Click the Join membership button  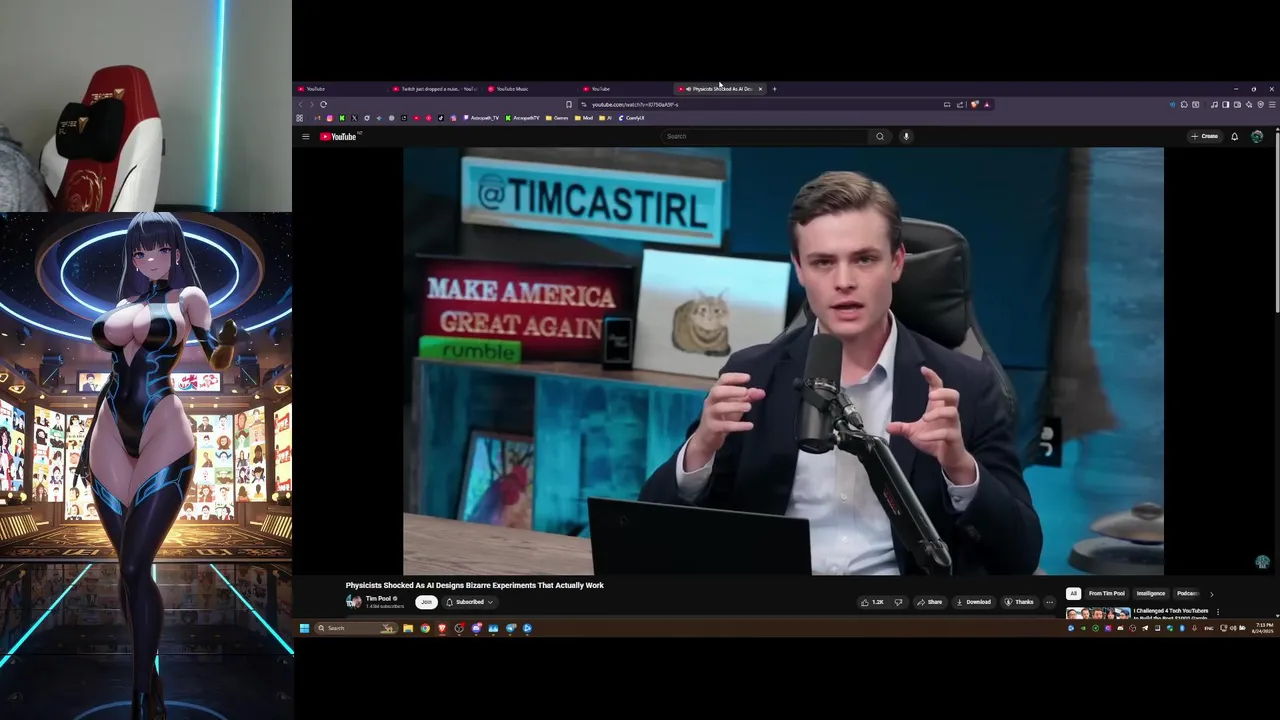[426, 602]
